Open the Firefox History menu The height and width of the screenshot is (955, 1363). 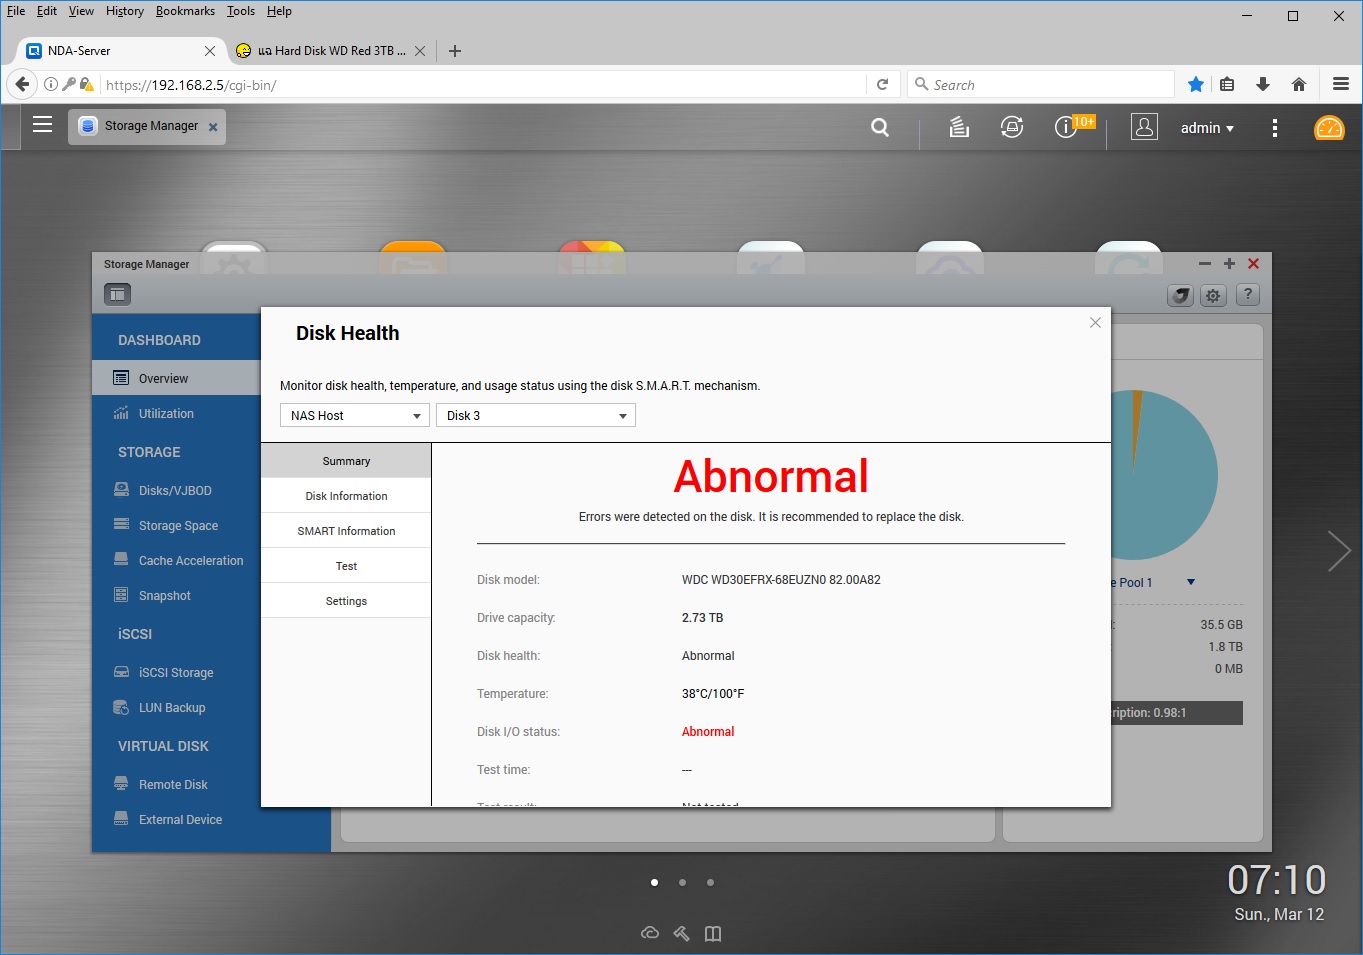click(x=125, y=11)
